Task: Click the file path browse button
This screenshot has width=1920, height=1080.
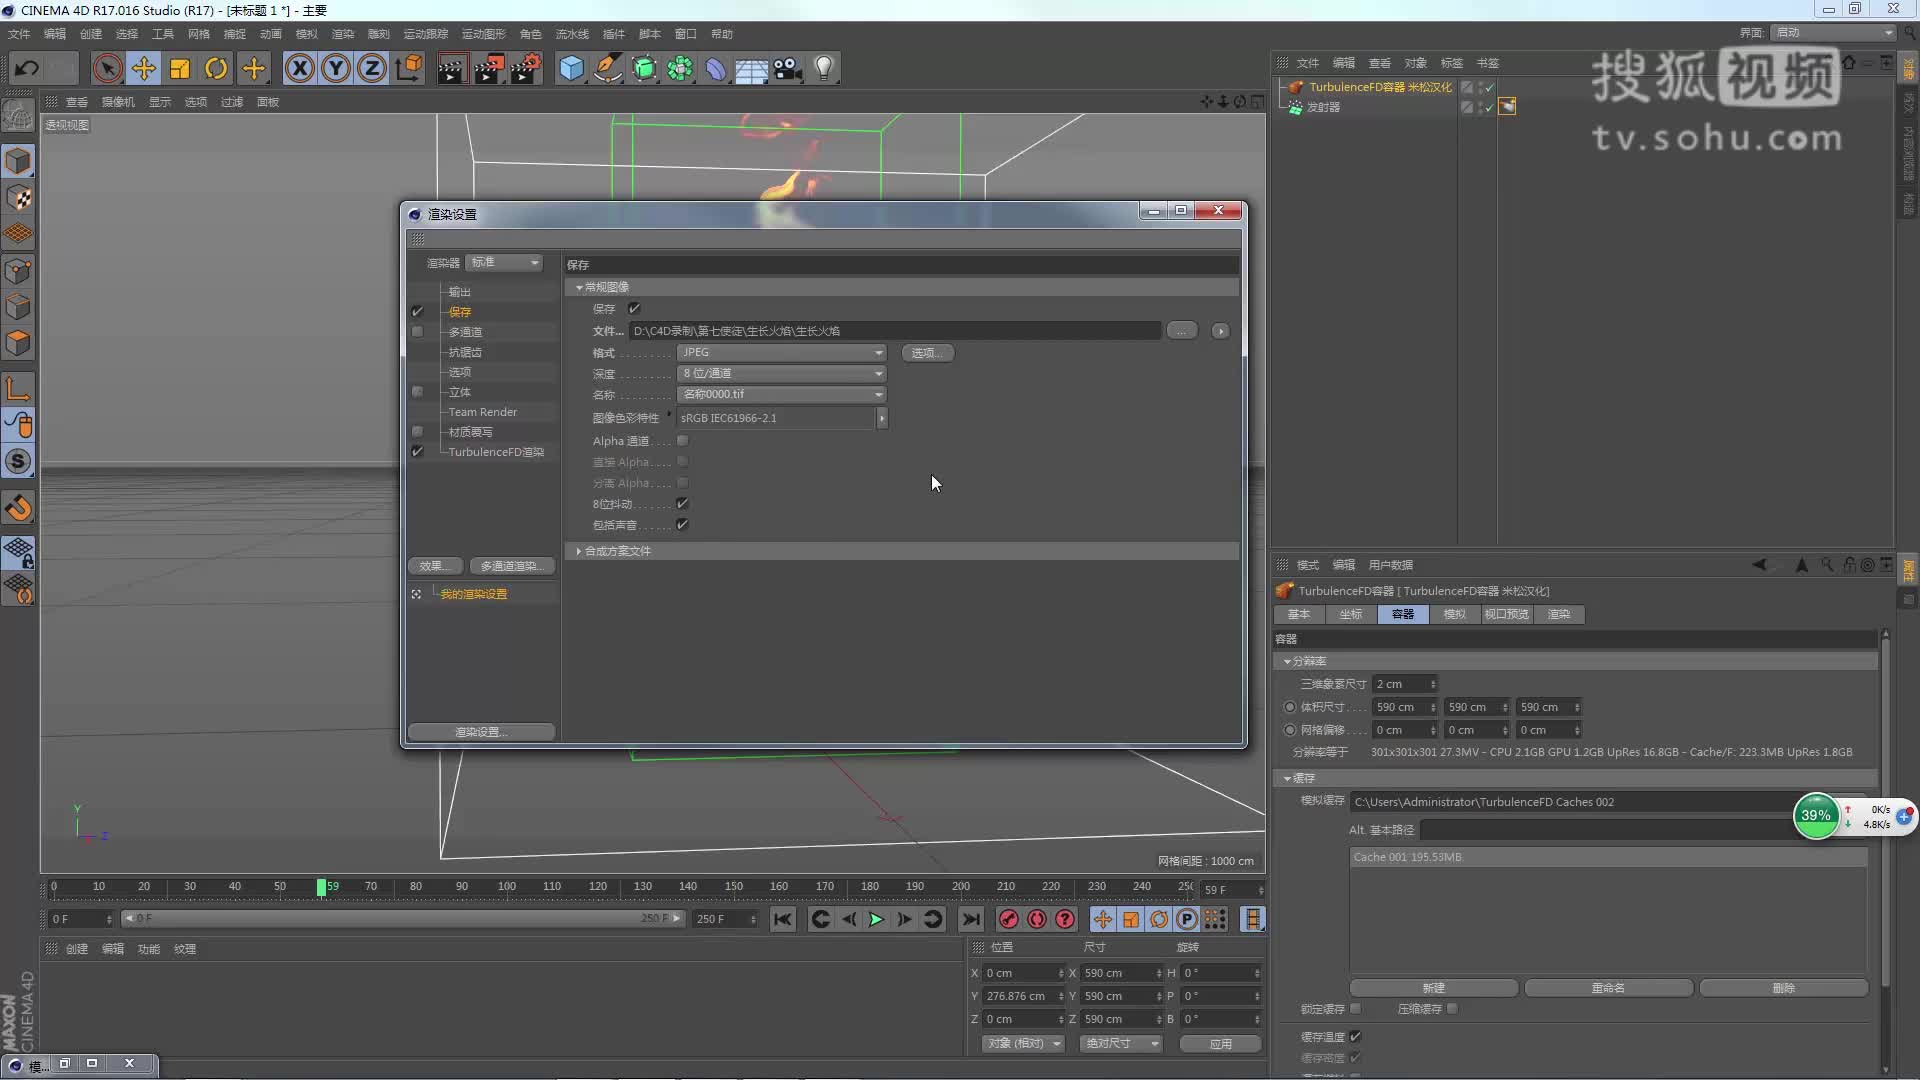Action: (x=1181, y=331)
